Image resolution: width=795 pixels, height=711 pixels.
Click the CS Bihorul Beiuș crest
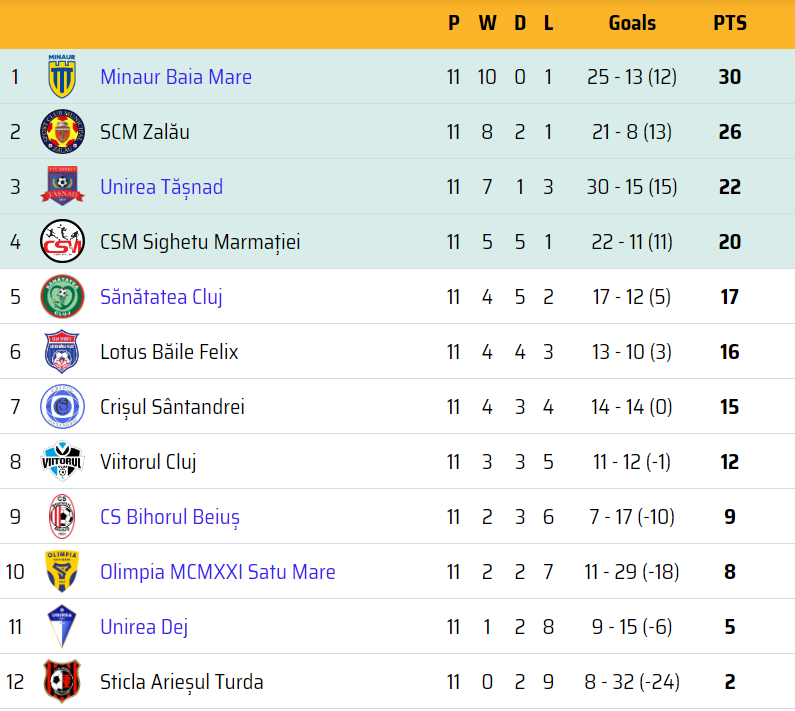point(62,517)
